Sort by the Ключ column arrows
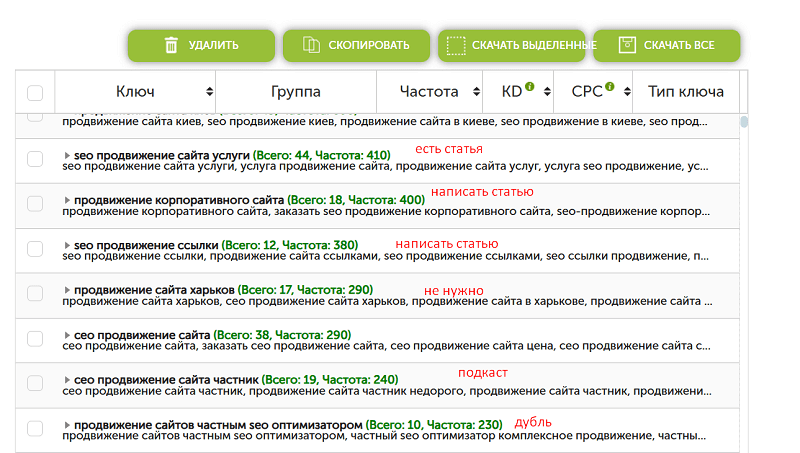Image resolution: width=800 pixels, height=453 pixels. click(209, 92)
